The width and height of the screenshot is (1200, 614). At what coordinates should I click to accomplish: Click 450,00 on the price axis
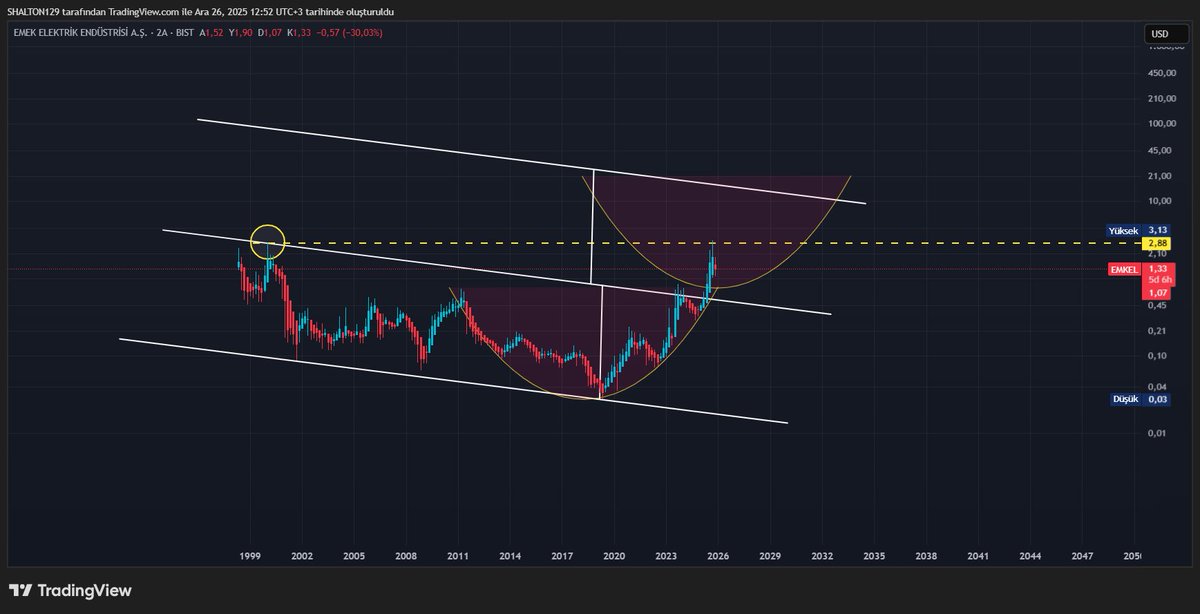pos(1162,73)
